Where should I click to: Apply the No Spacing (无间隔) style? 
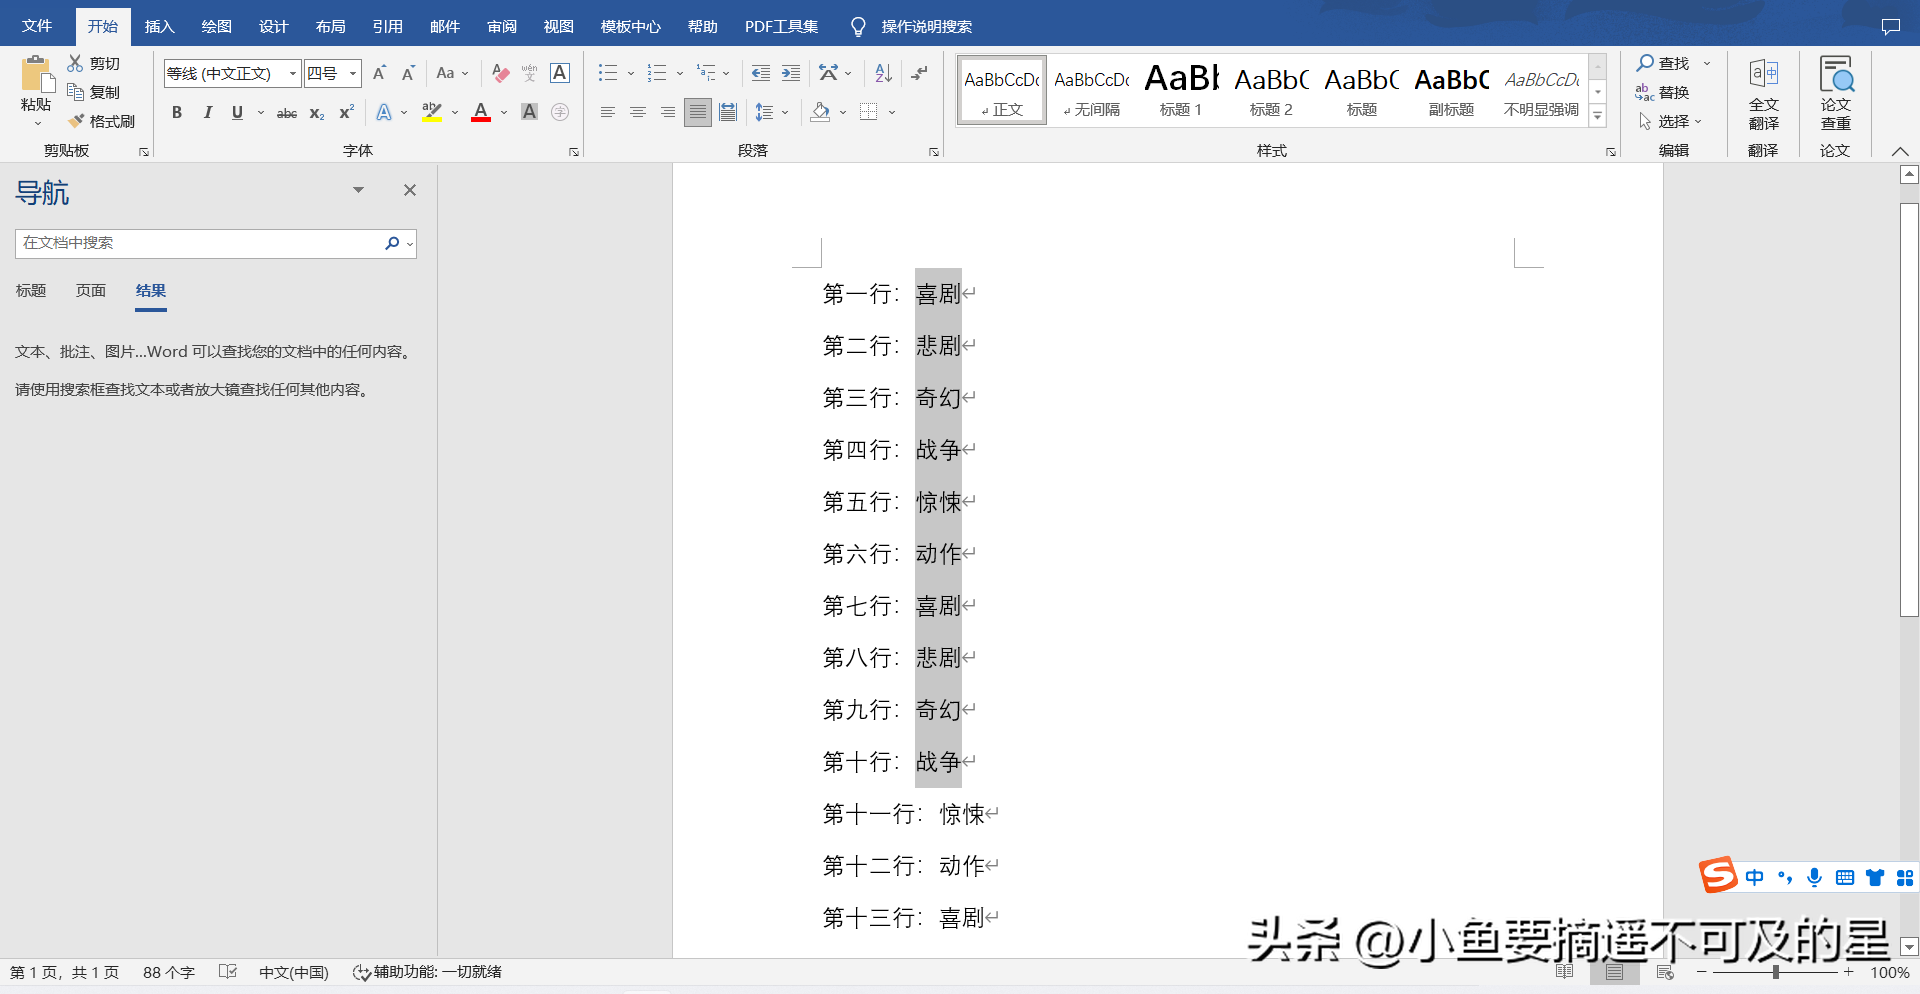pyautogui.click(x=1091, y=90)
